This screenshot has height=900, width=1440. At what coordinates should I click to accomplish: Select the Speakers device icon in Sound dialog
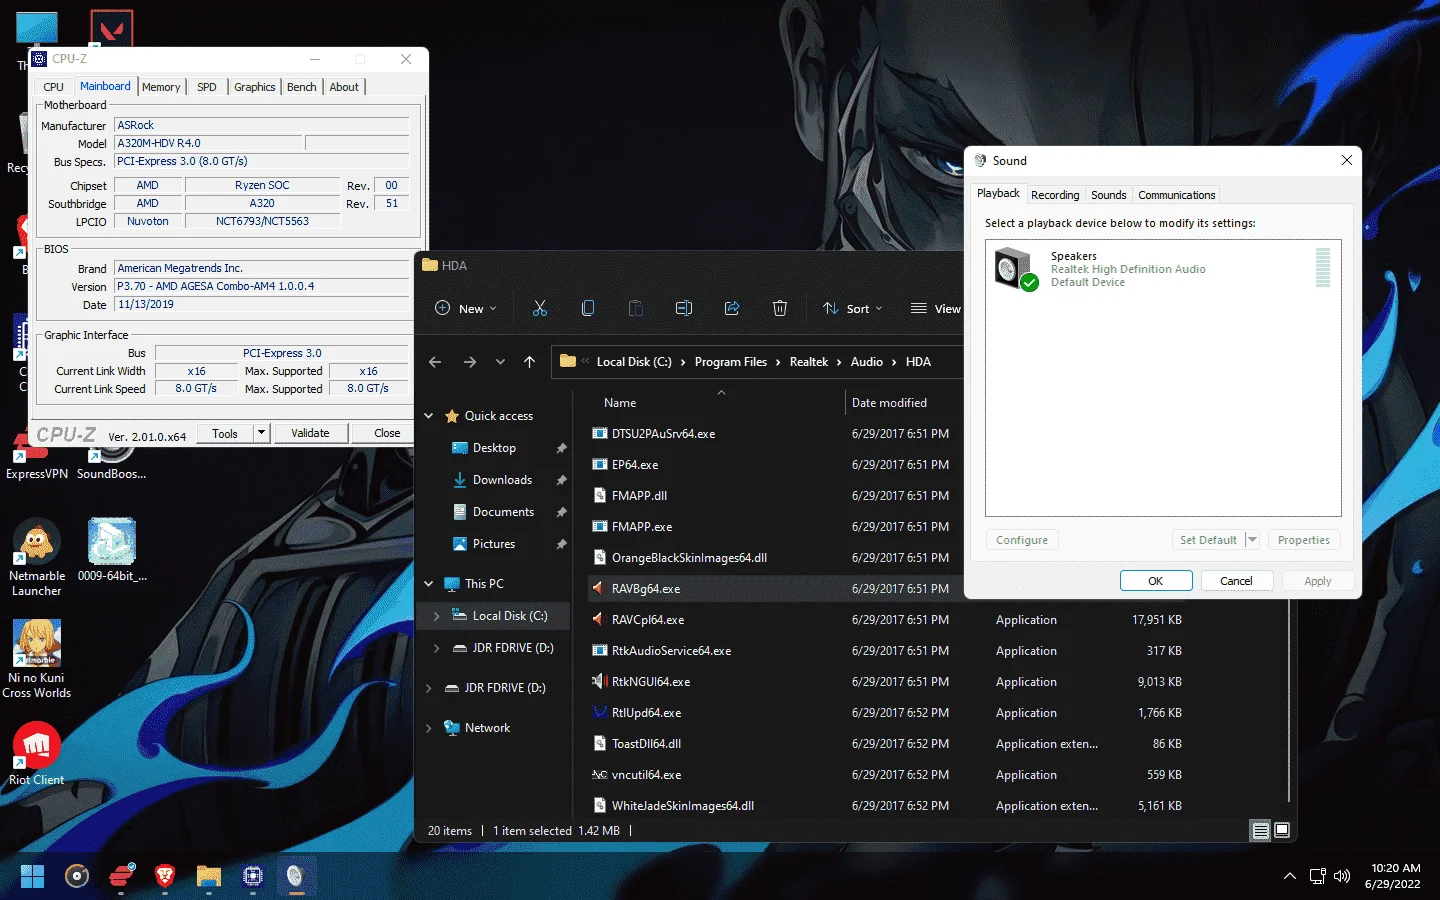point(1017,268)
